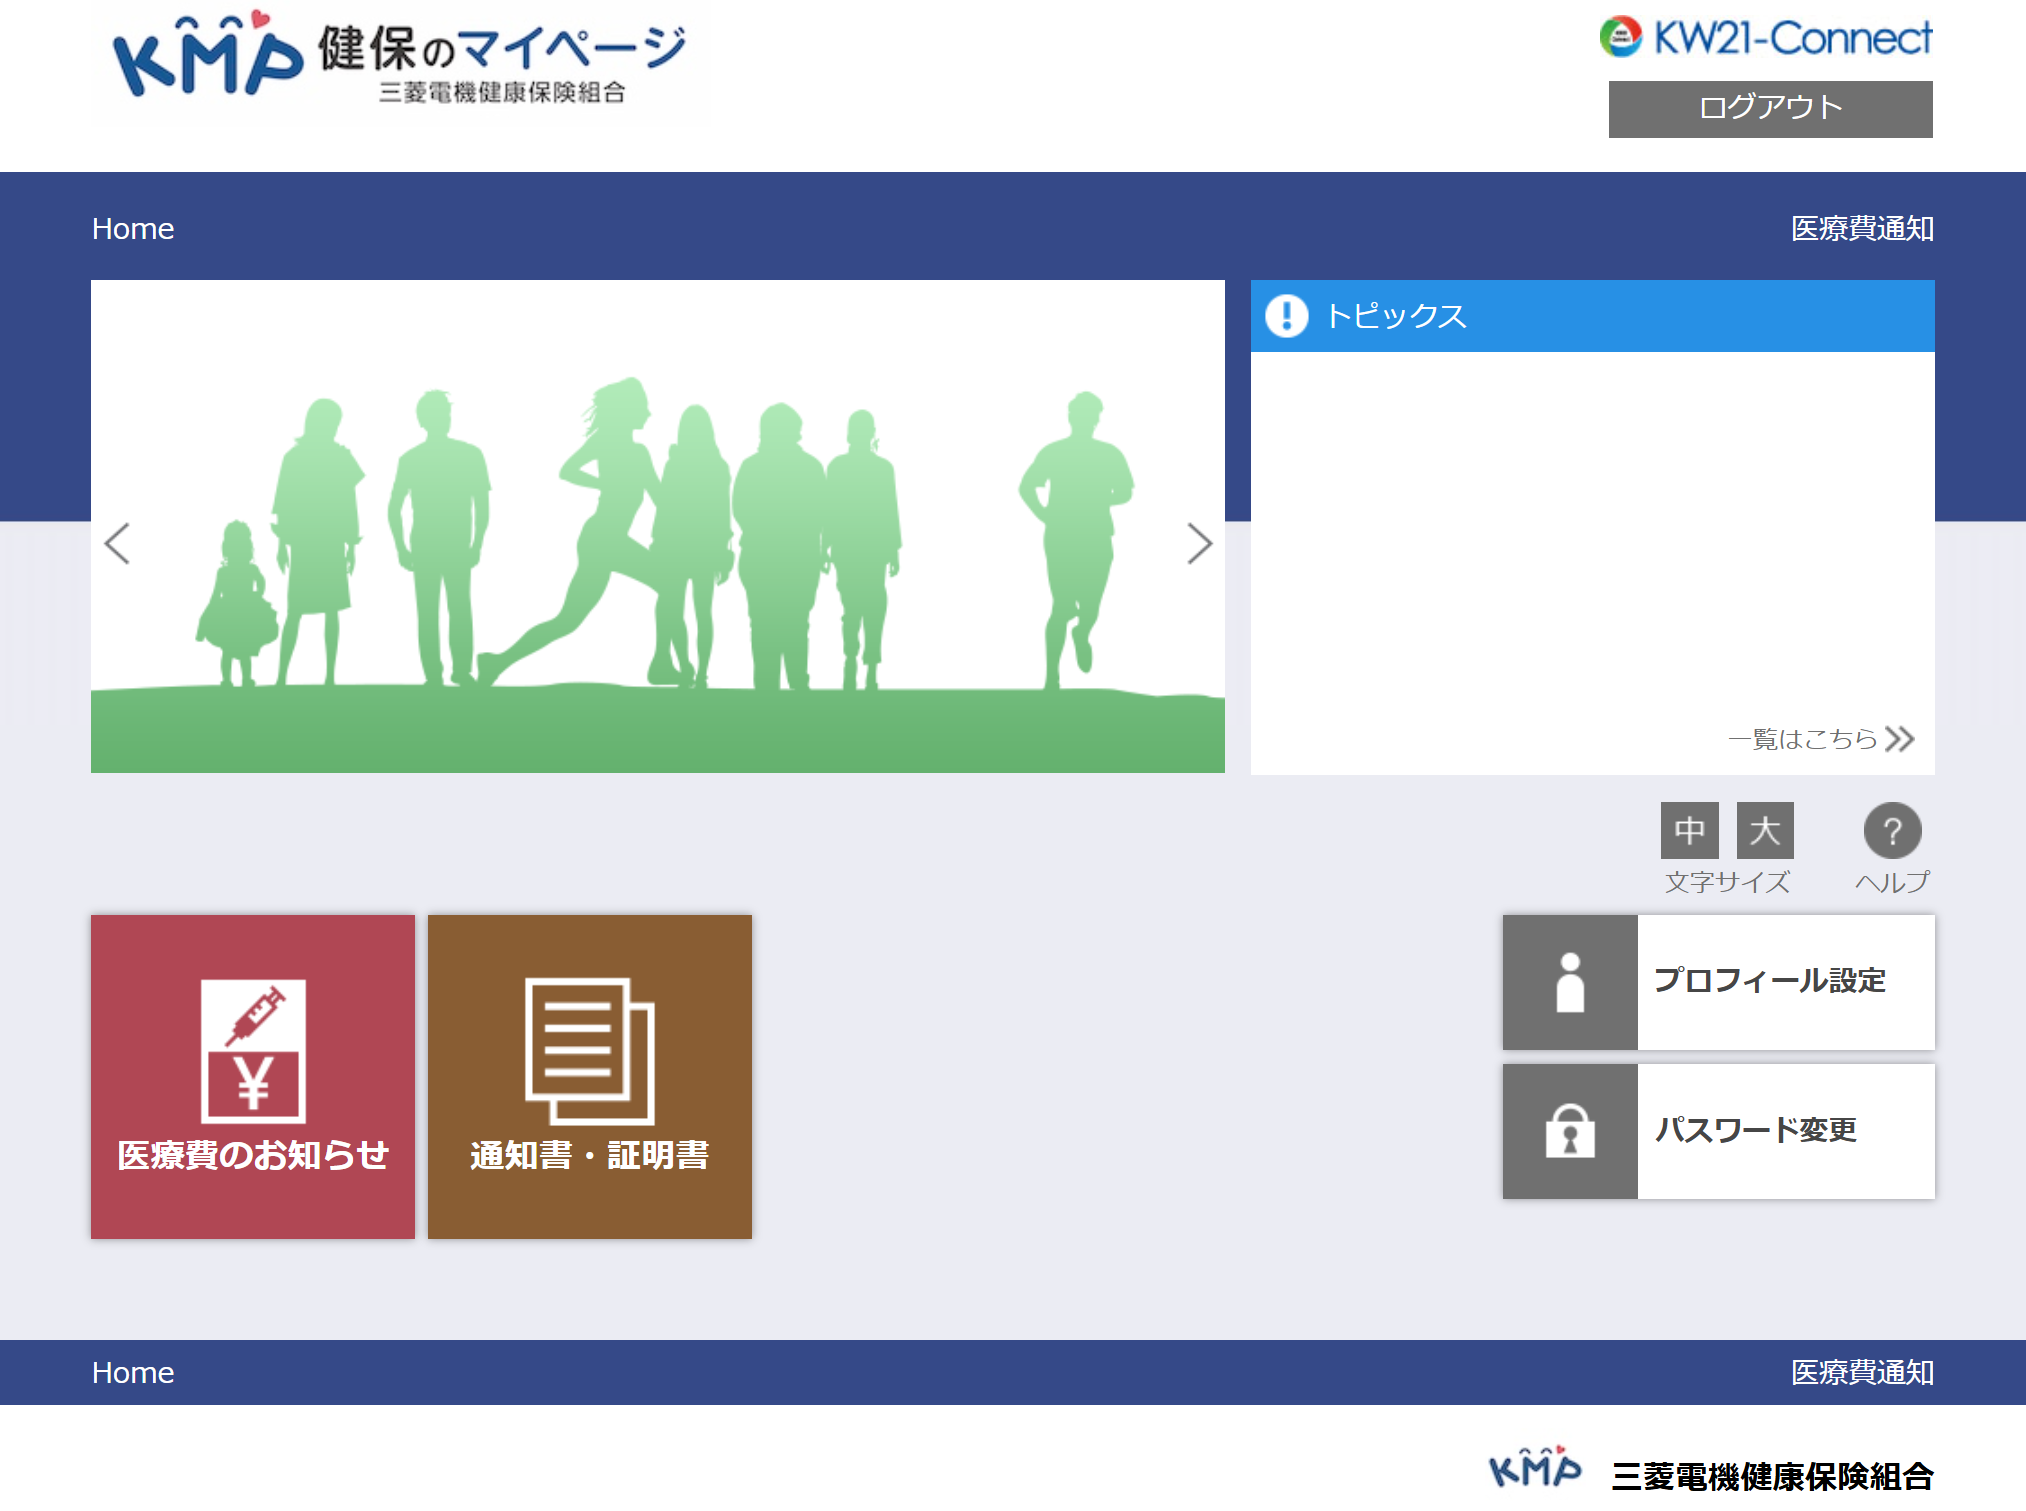The image size is (2026, 1511).
Task: Click the exclamation icon on the トピックス header
Action: tap(1288, 316)
